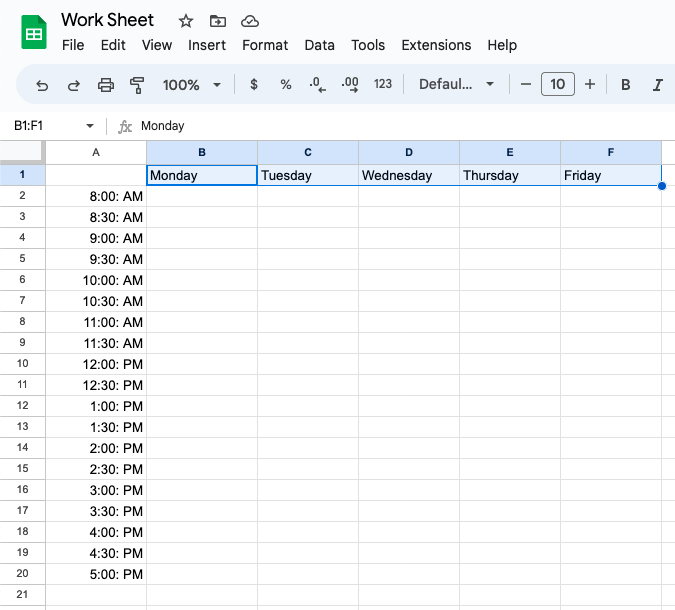Expand the name box dropdown arrow
The image size is (675, 610).
[90, 126]
